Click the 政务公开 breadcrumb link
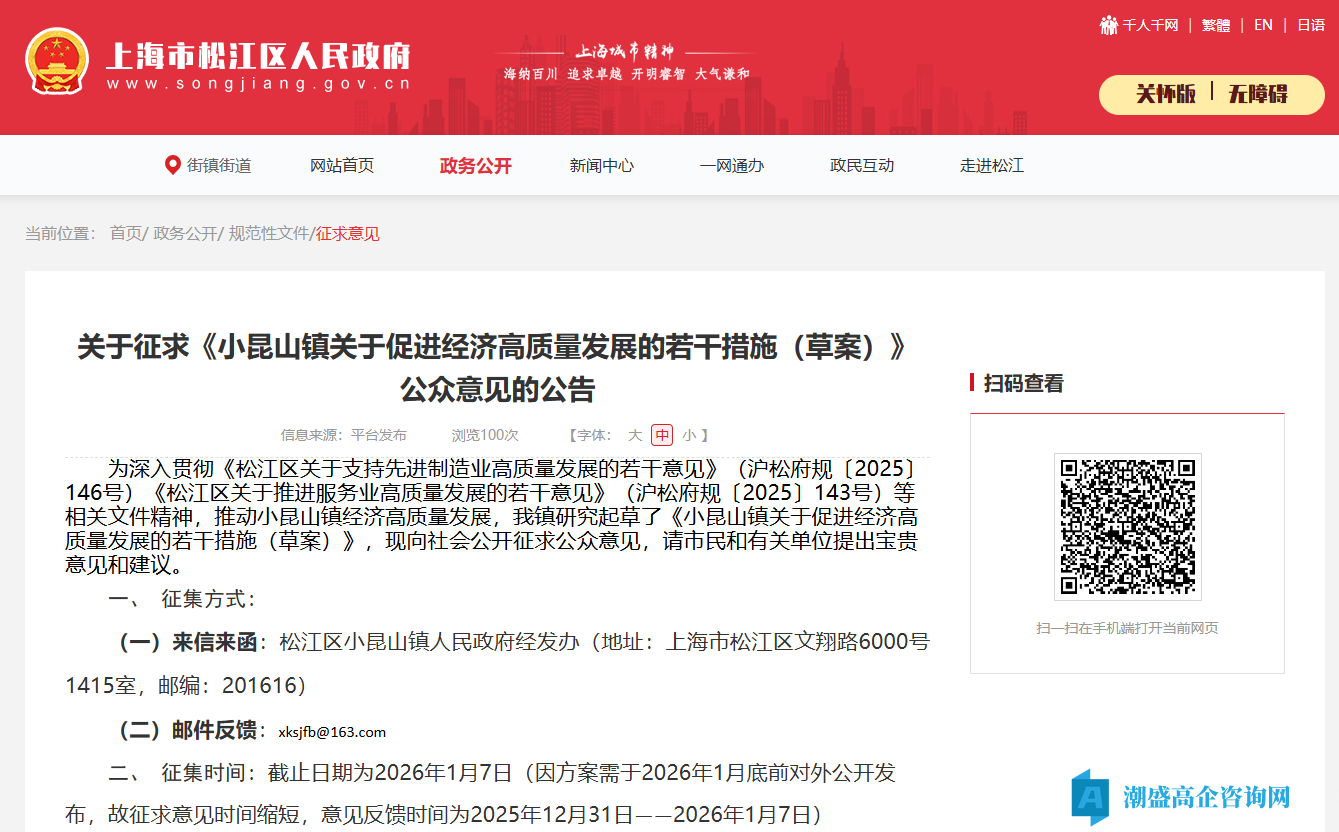Viewport: 1339px width, 832px height. pos(185,233)
